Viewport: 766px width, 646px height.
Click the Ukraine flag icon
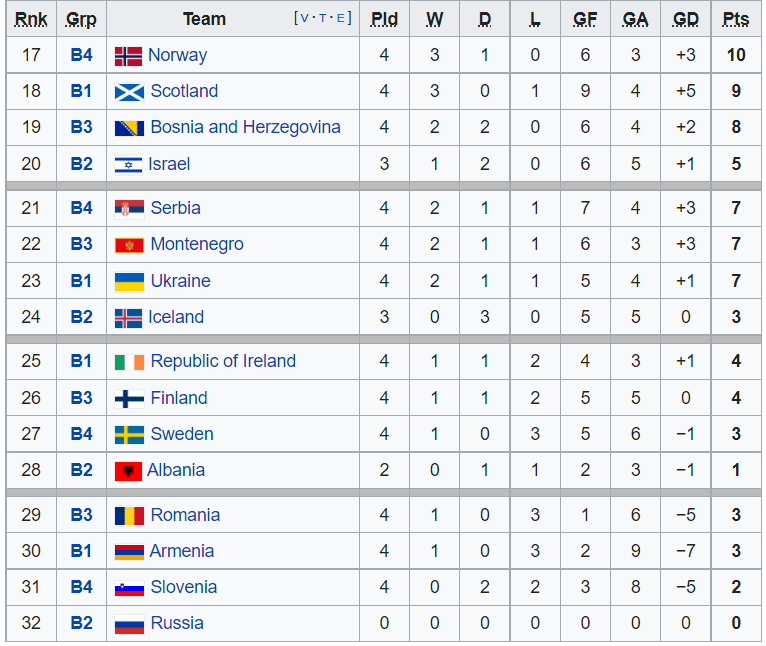(129, 282)
